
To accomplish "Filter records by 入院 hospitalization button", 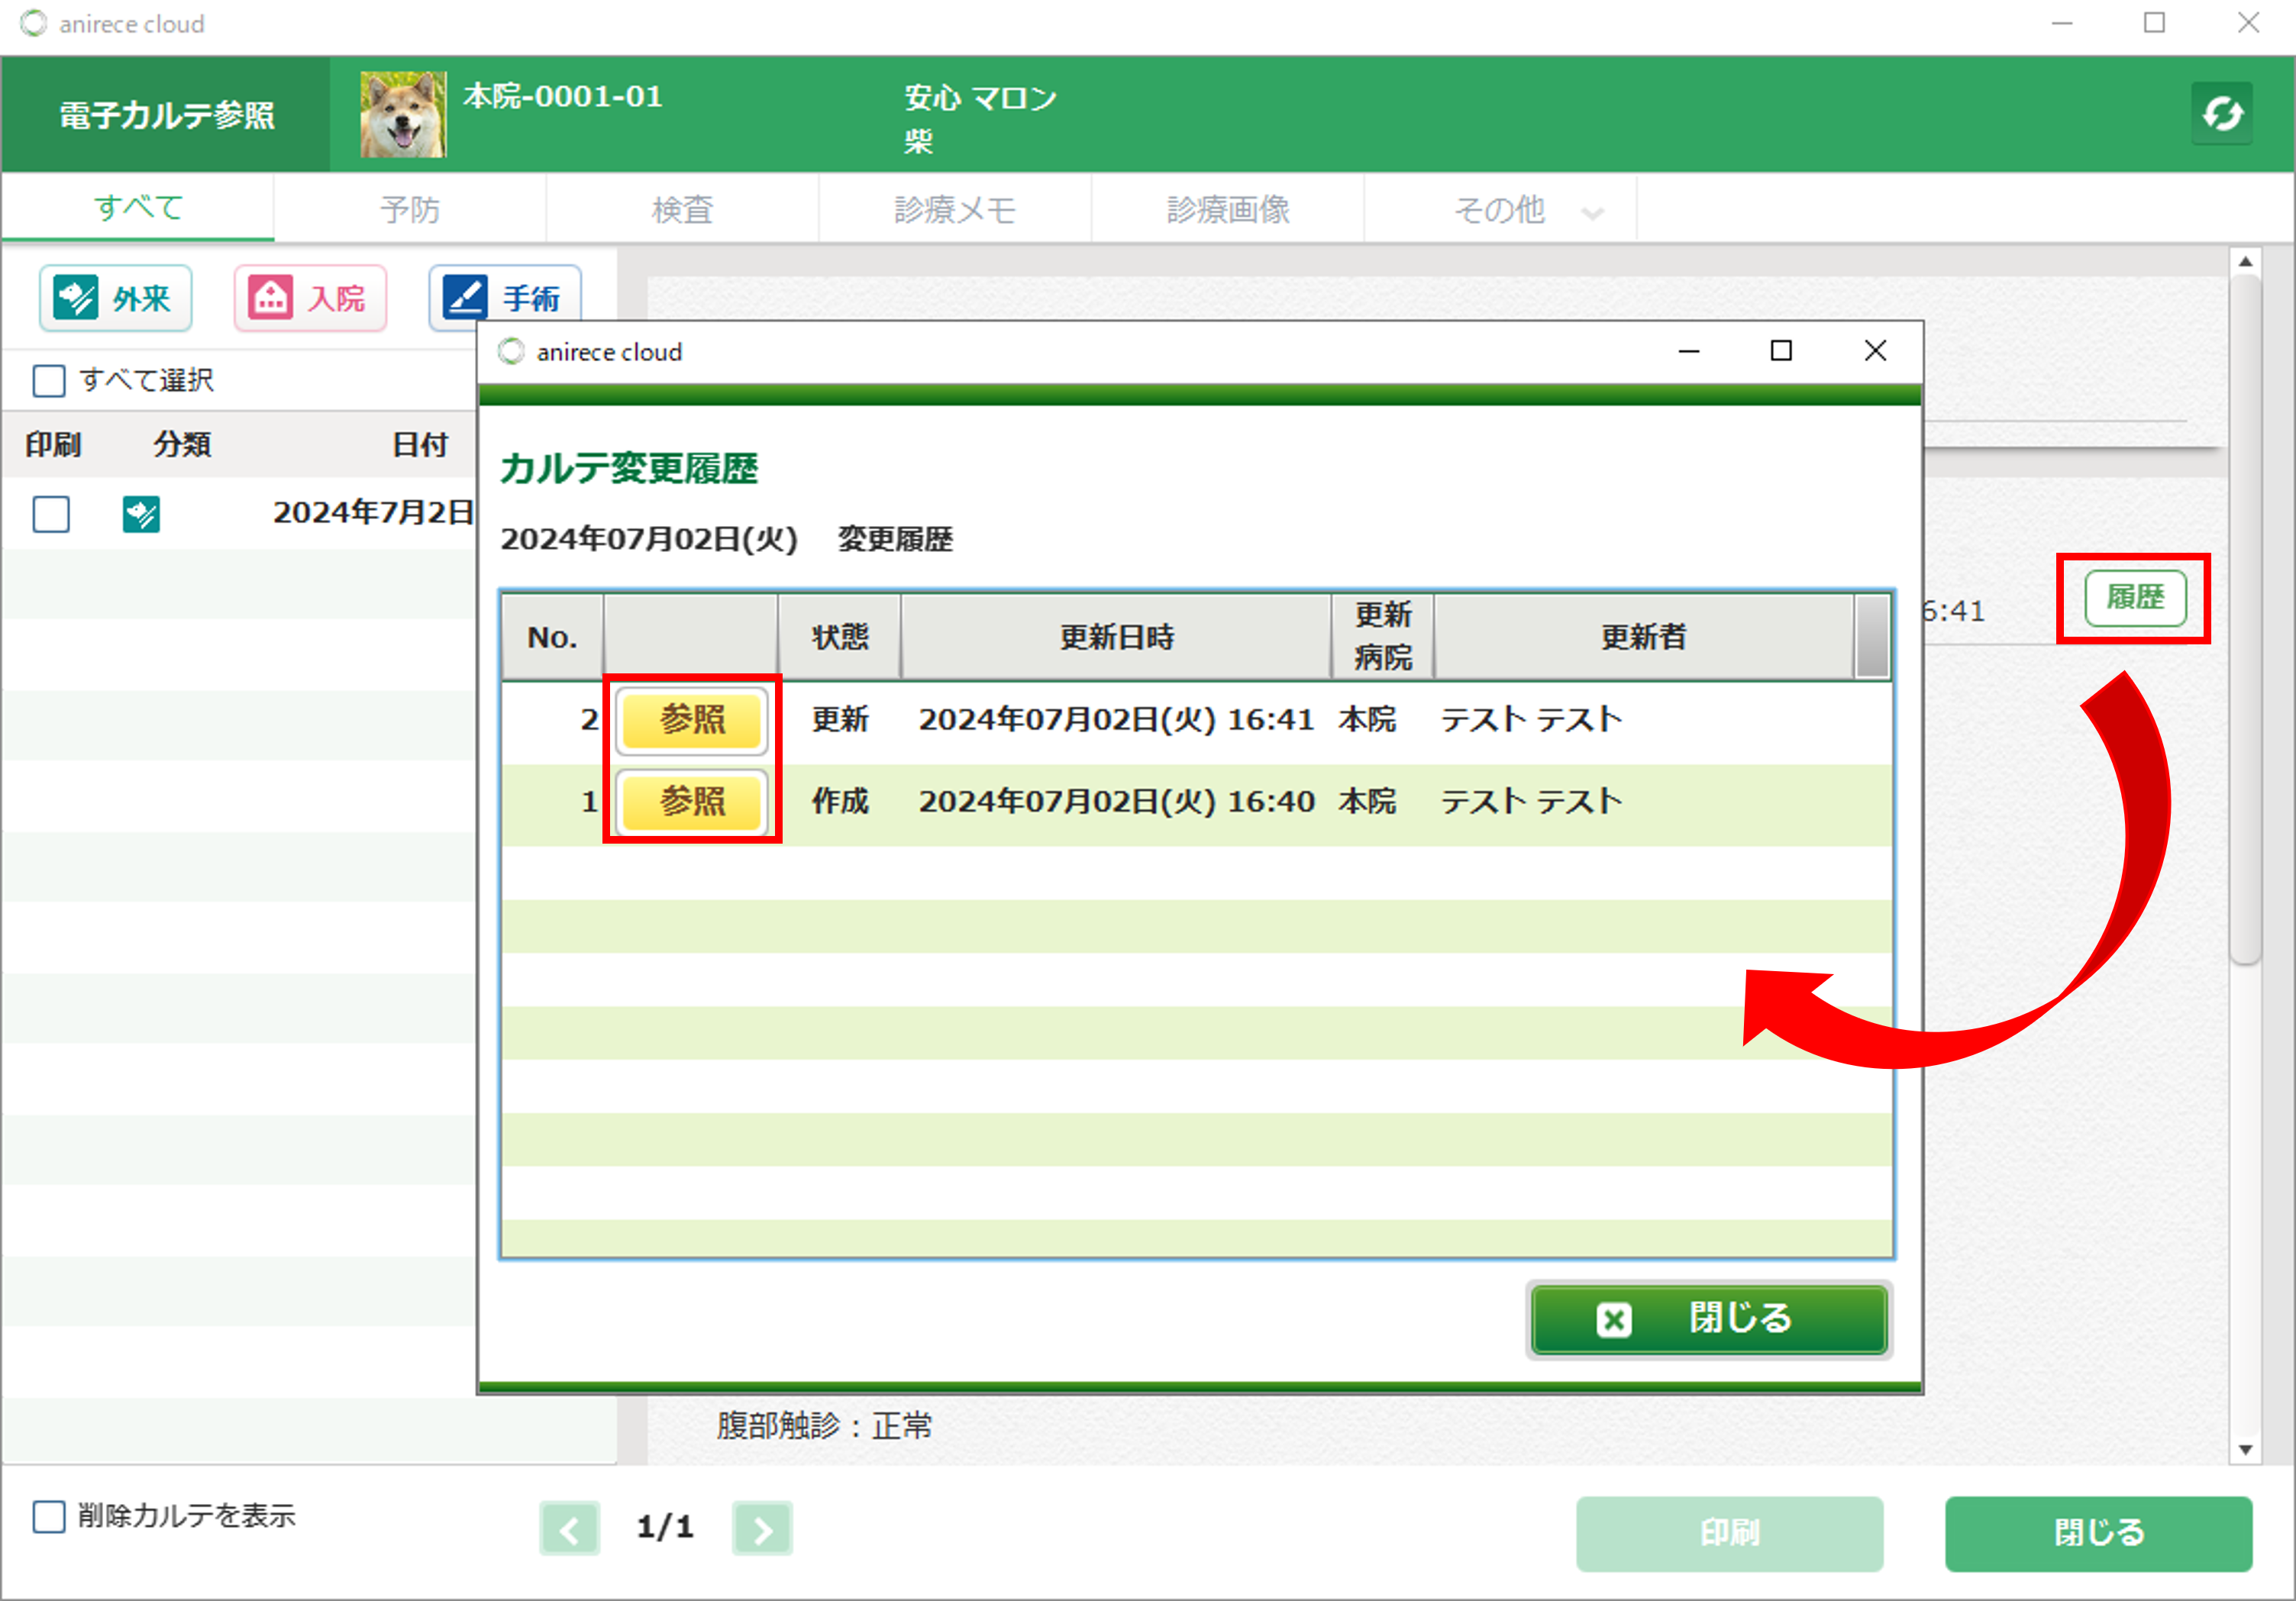I will coord(310,298).
